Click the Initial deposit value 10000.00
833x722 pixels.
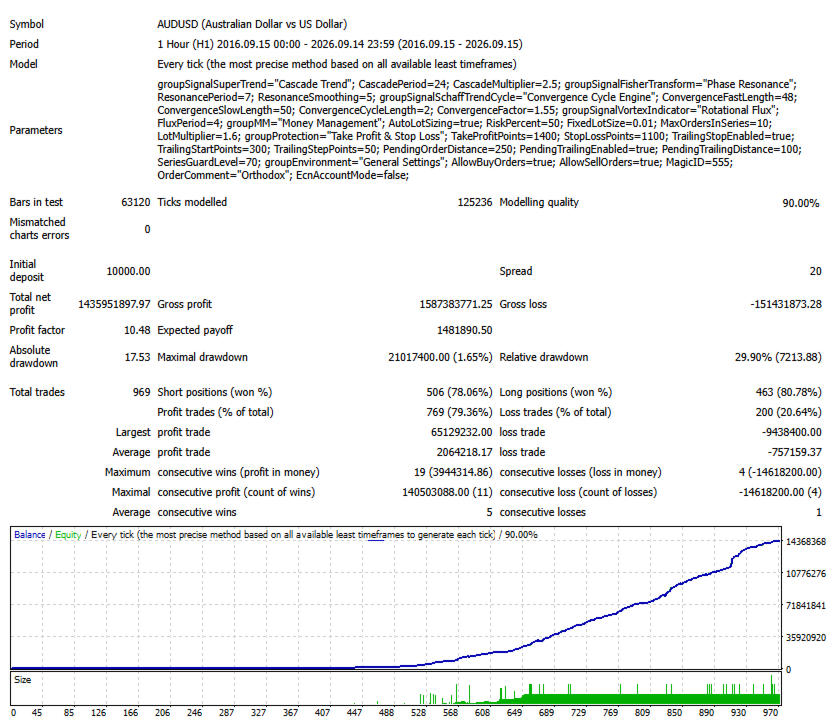point(129,271)
